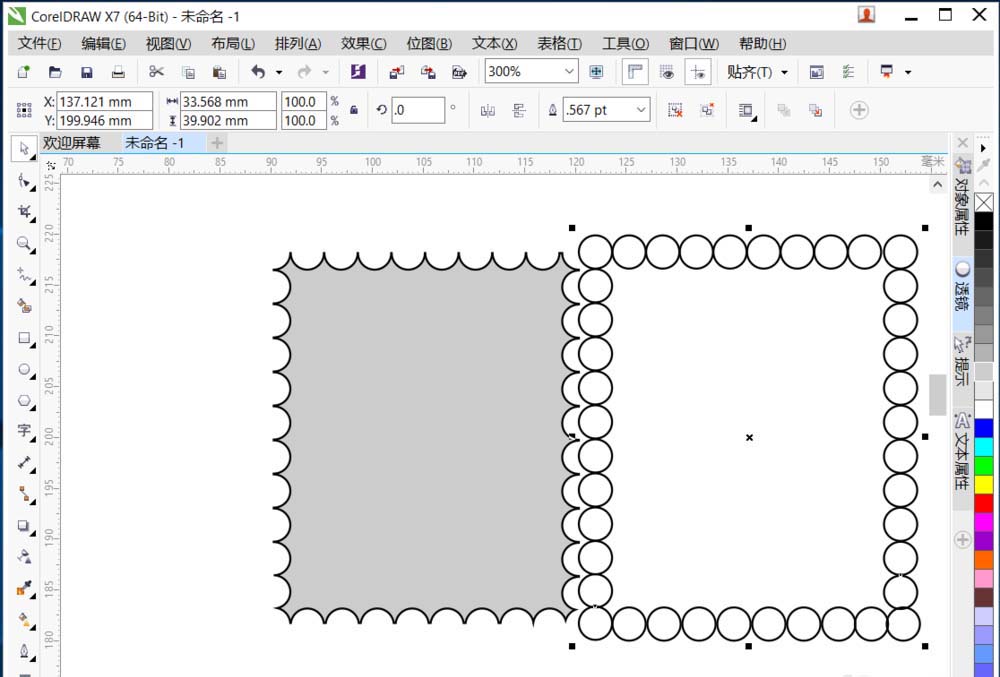Click the Undo icon on the toolbar
The image size is (1000, 677).
pos(258,71)
